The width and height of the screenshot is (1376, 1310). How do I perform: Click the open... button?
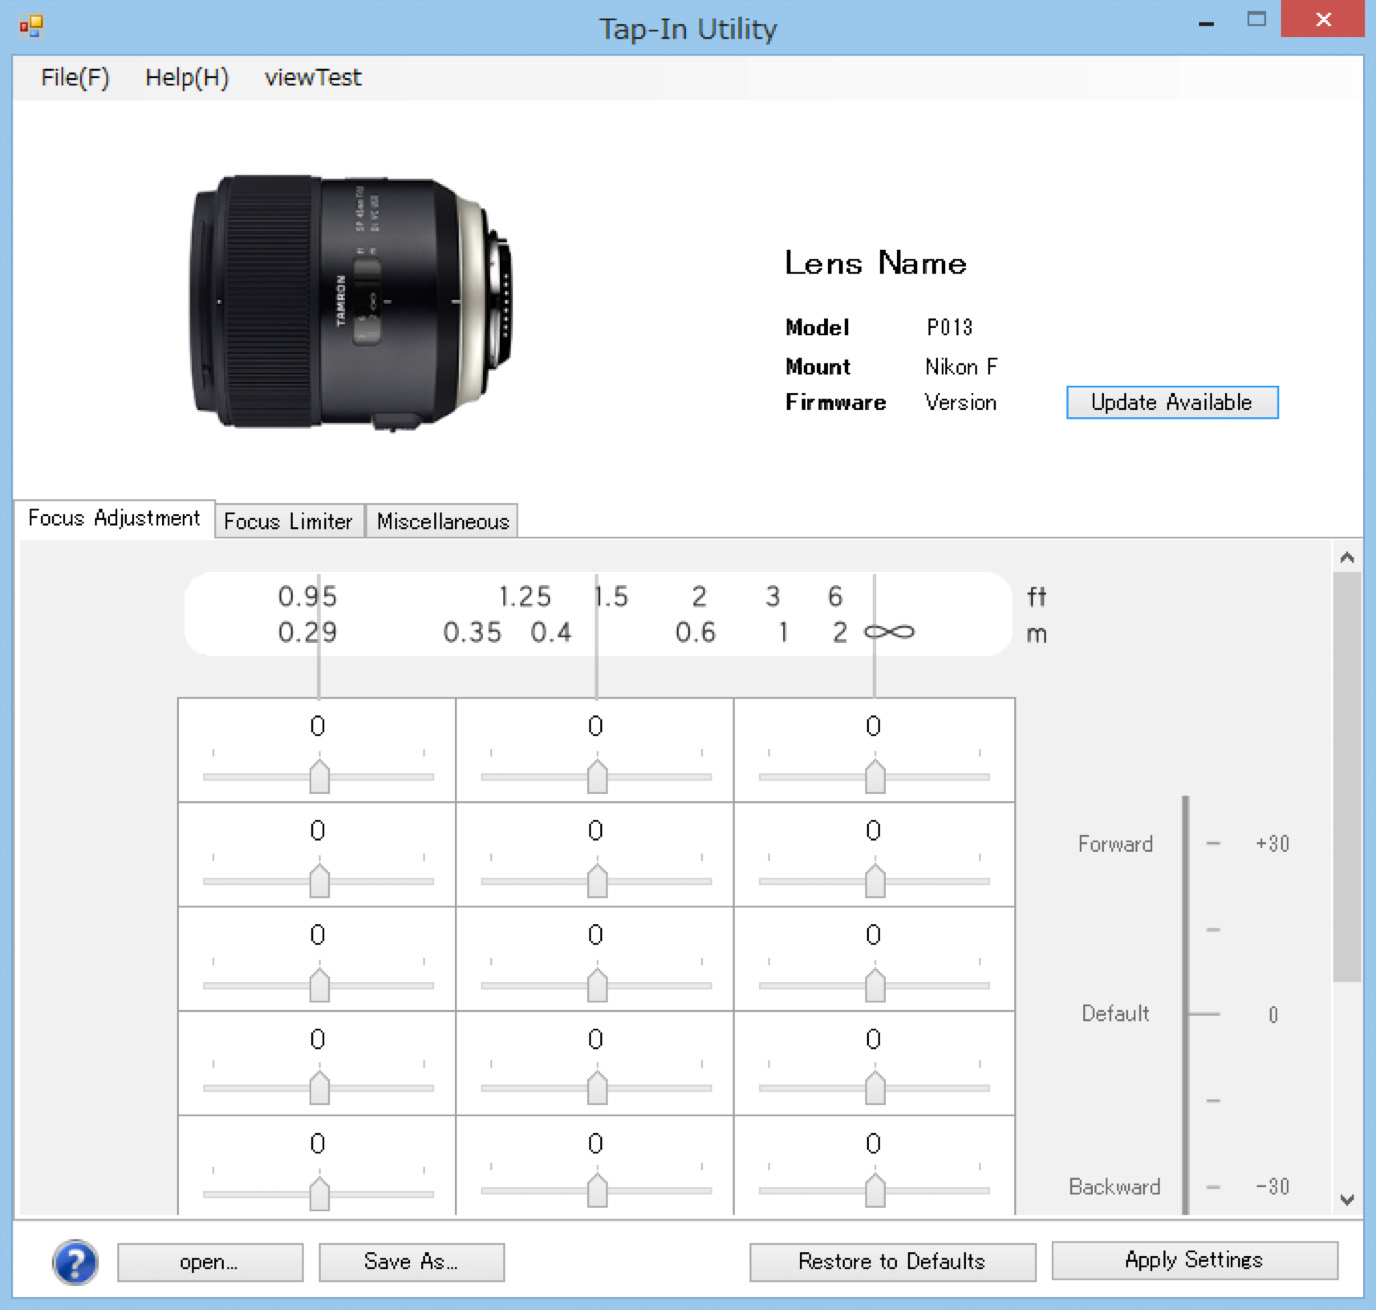(x=209, y=1262)
